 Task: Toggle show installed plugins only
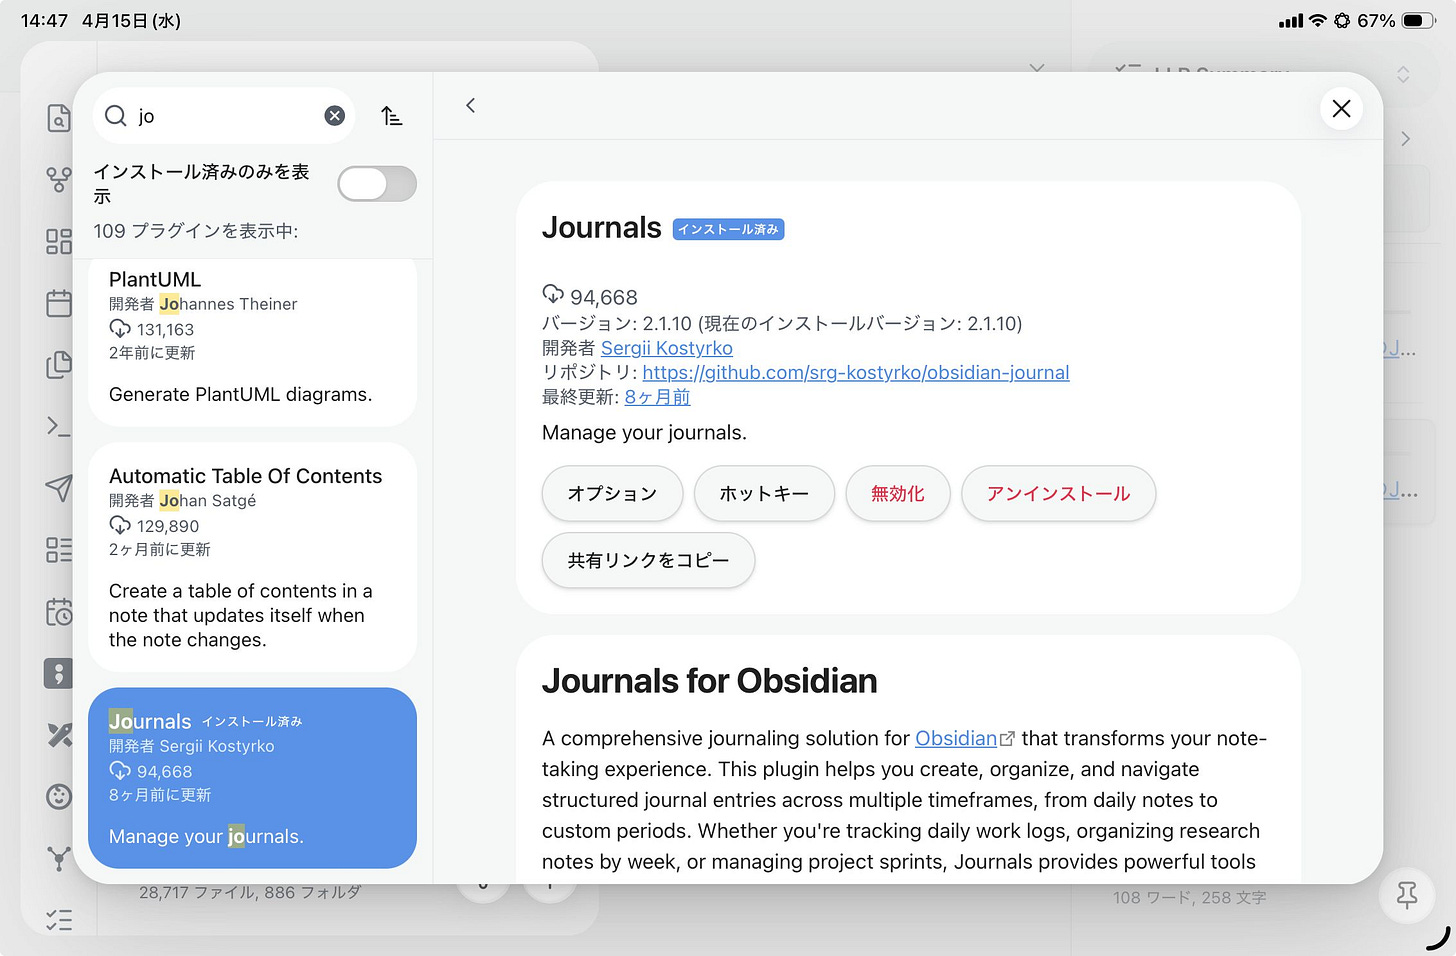point(377,184)
